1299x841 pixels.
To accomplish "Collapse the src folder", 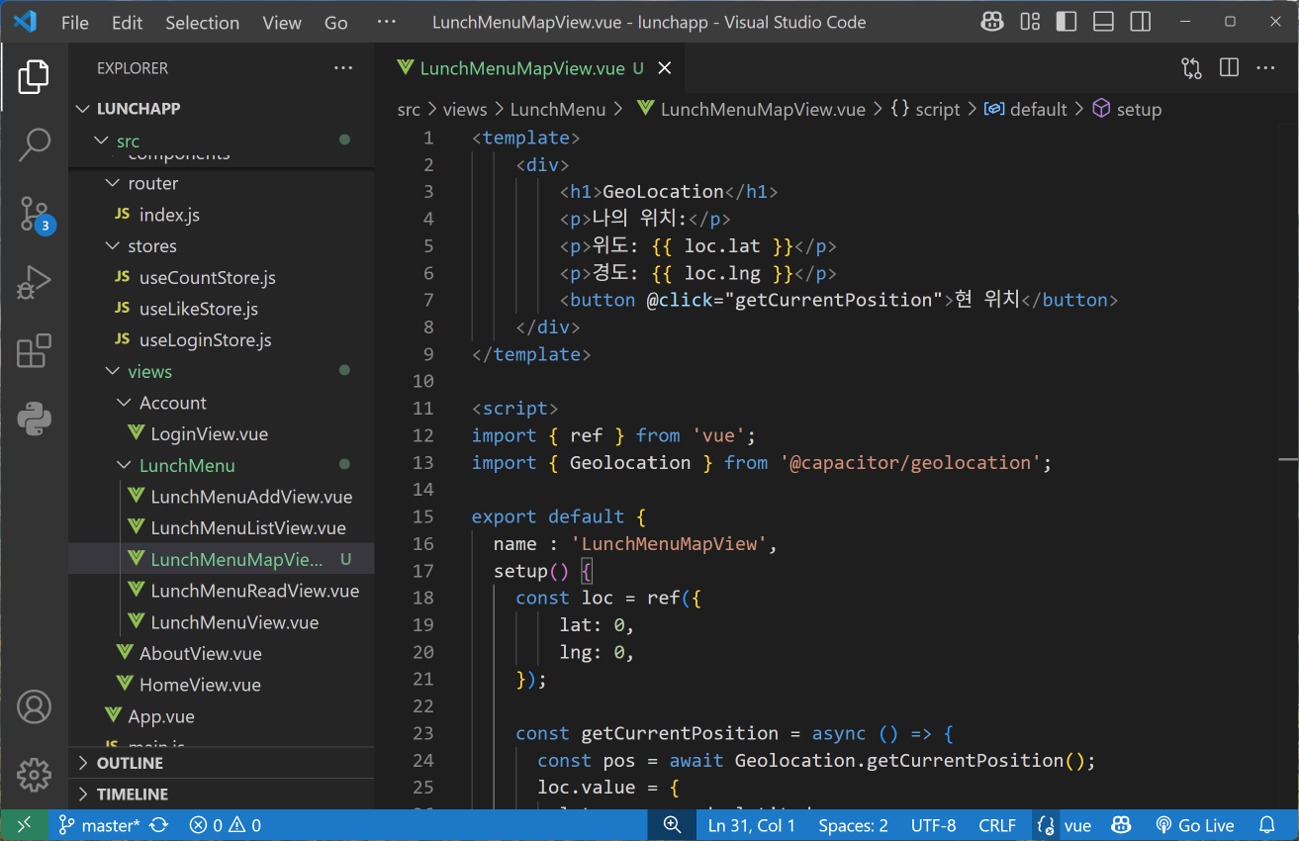I will (220, 141).
